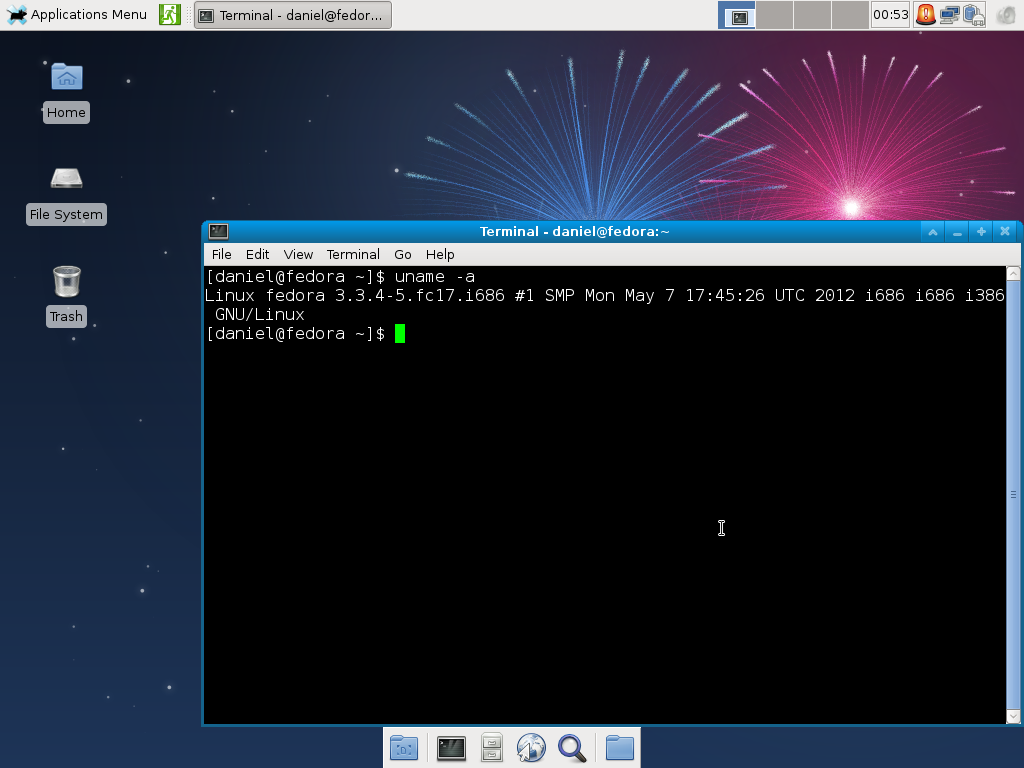The width and height of the screenshot is (1024, 768).
Task: Open the terminal emulator dock launcher
Action: [x=451, y=748]
